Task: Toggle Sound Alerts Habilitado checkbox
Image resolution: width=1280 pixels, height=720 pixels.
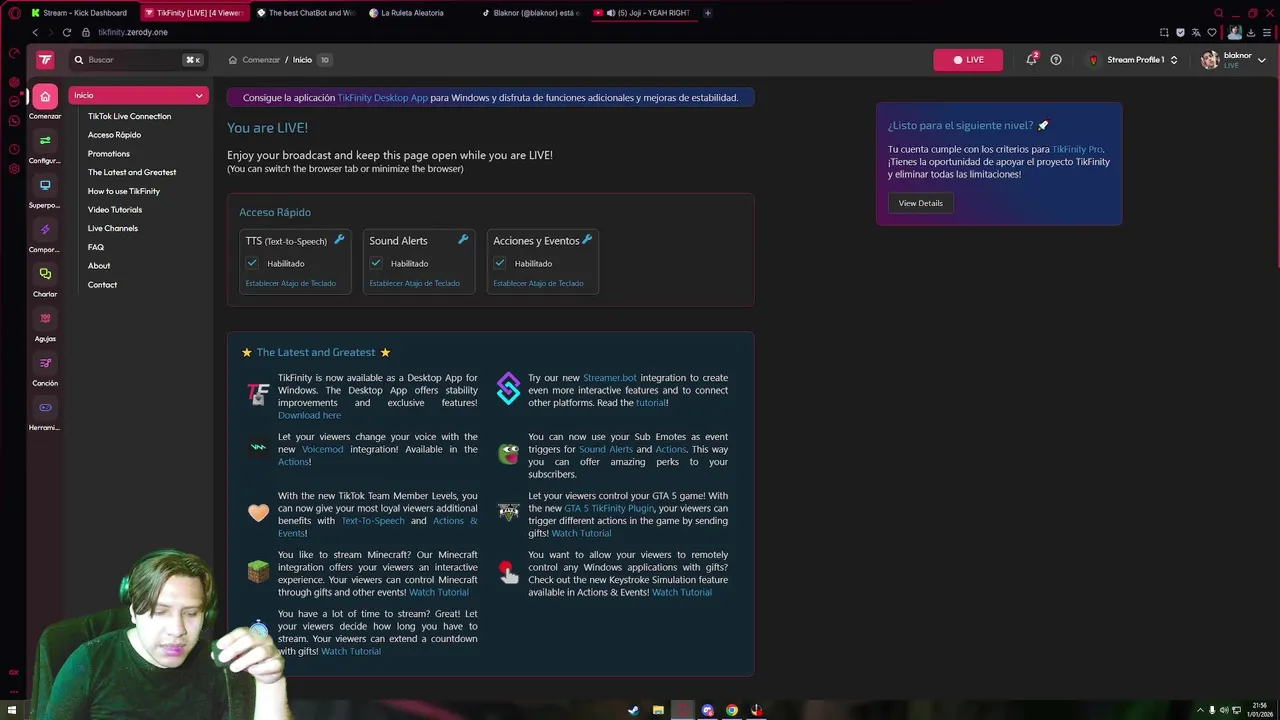Action: (x=376, y=263)
